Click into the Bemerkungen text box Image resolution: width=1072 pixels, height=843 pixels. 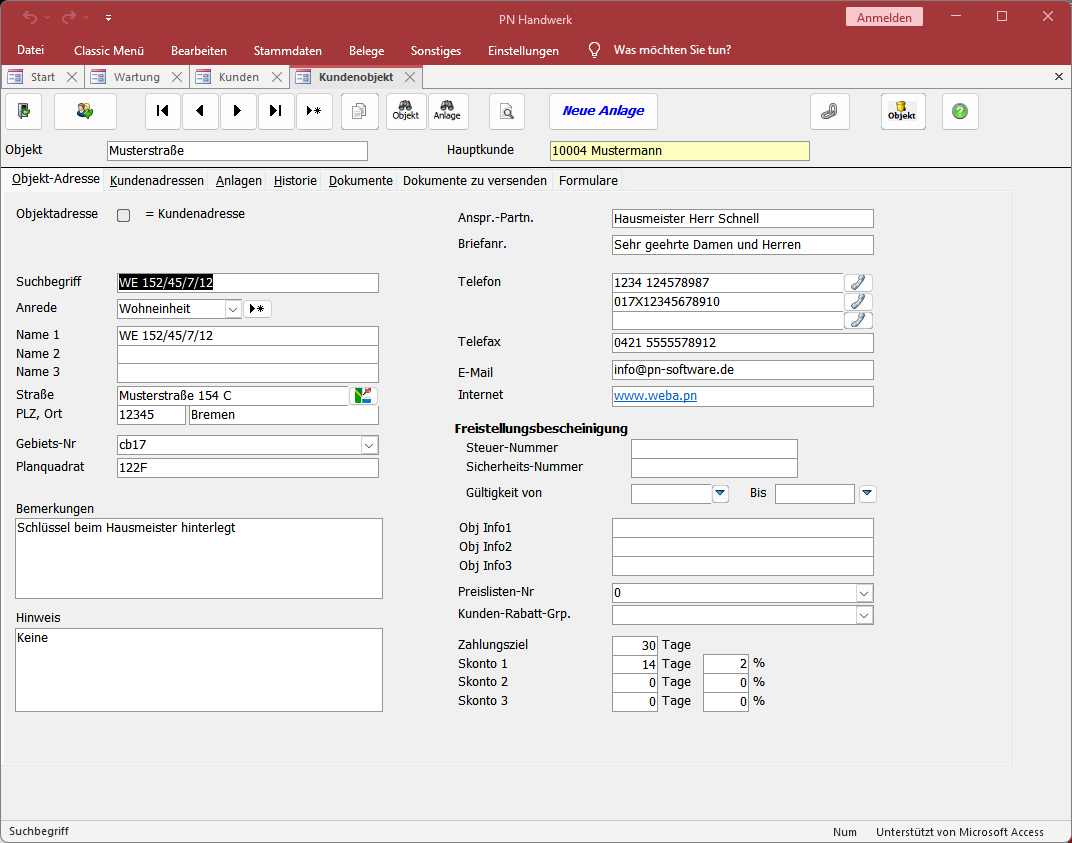coord(199,558)
